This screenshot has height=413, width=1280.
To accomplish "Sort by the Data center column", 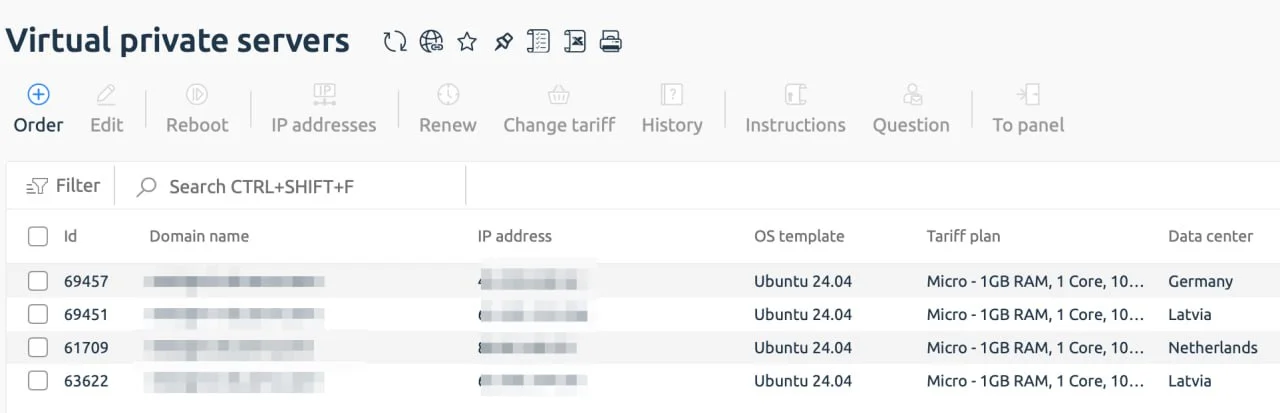I will click(1210, 237).
